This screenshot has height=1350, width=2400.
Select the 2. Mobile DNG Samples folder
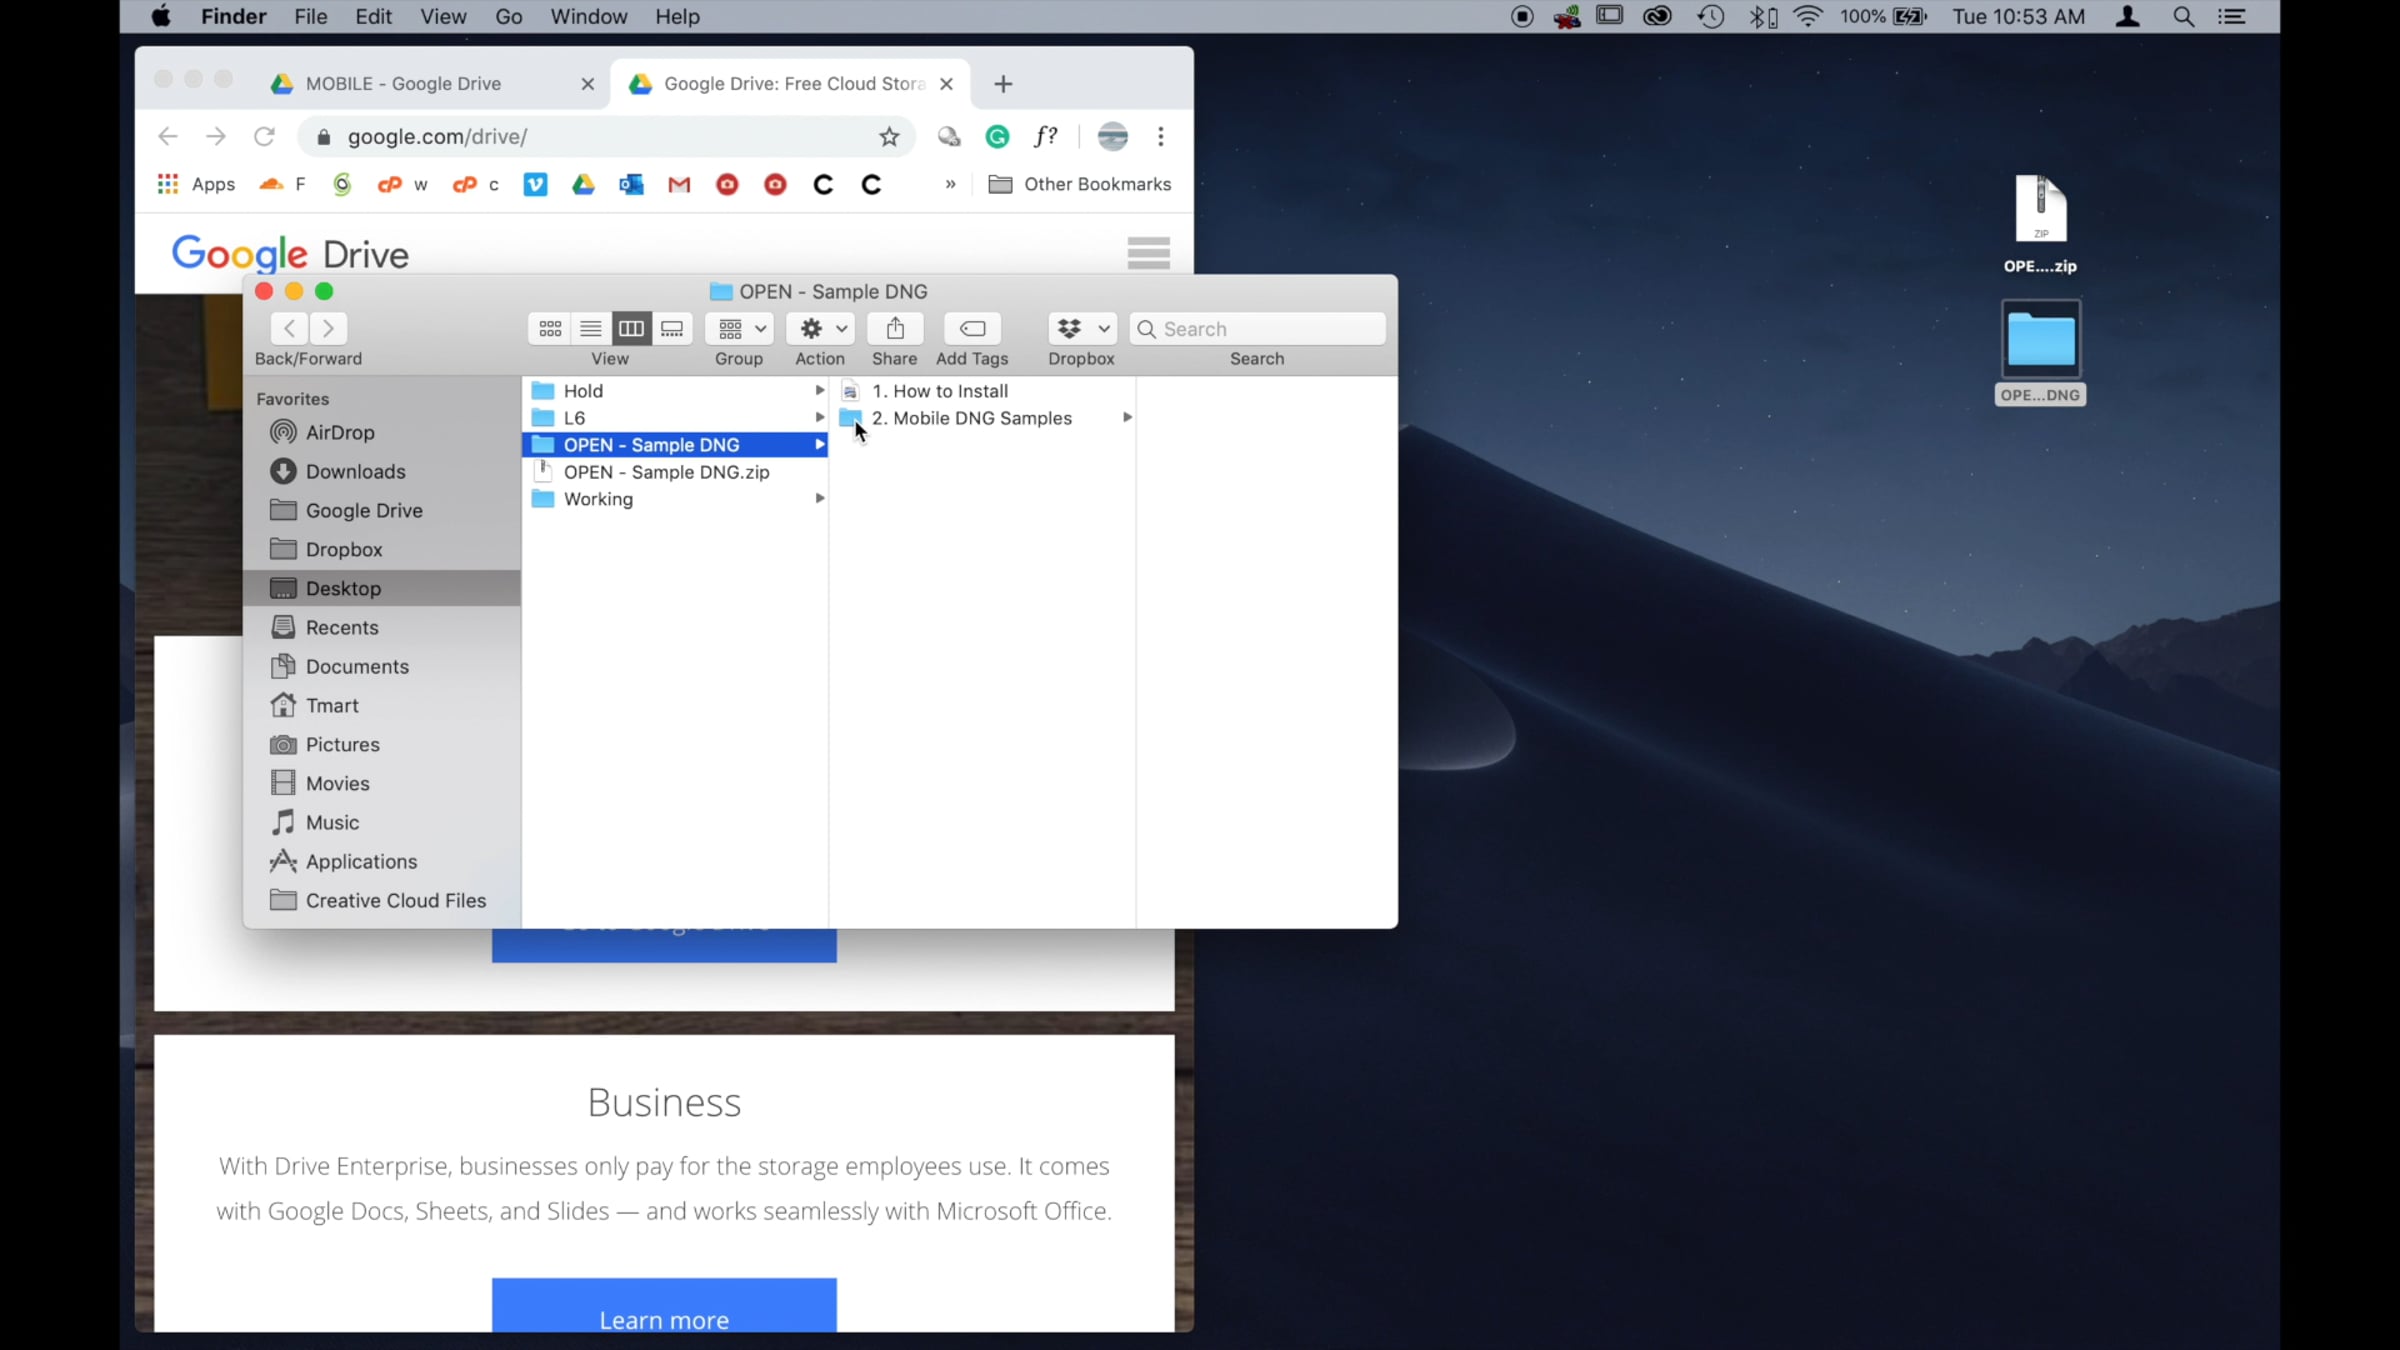tap(983, 418)
